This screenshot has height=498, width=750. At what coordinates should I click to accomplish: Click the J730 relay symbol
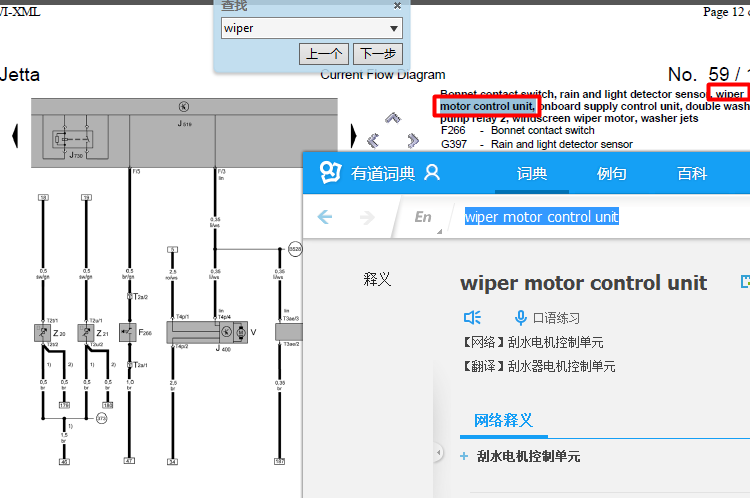tap(73, 139)
